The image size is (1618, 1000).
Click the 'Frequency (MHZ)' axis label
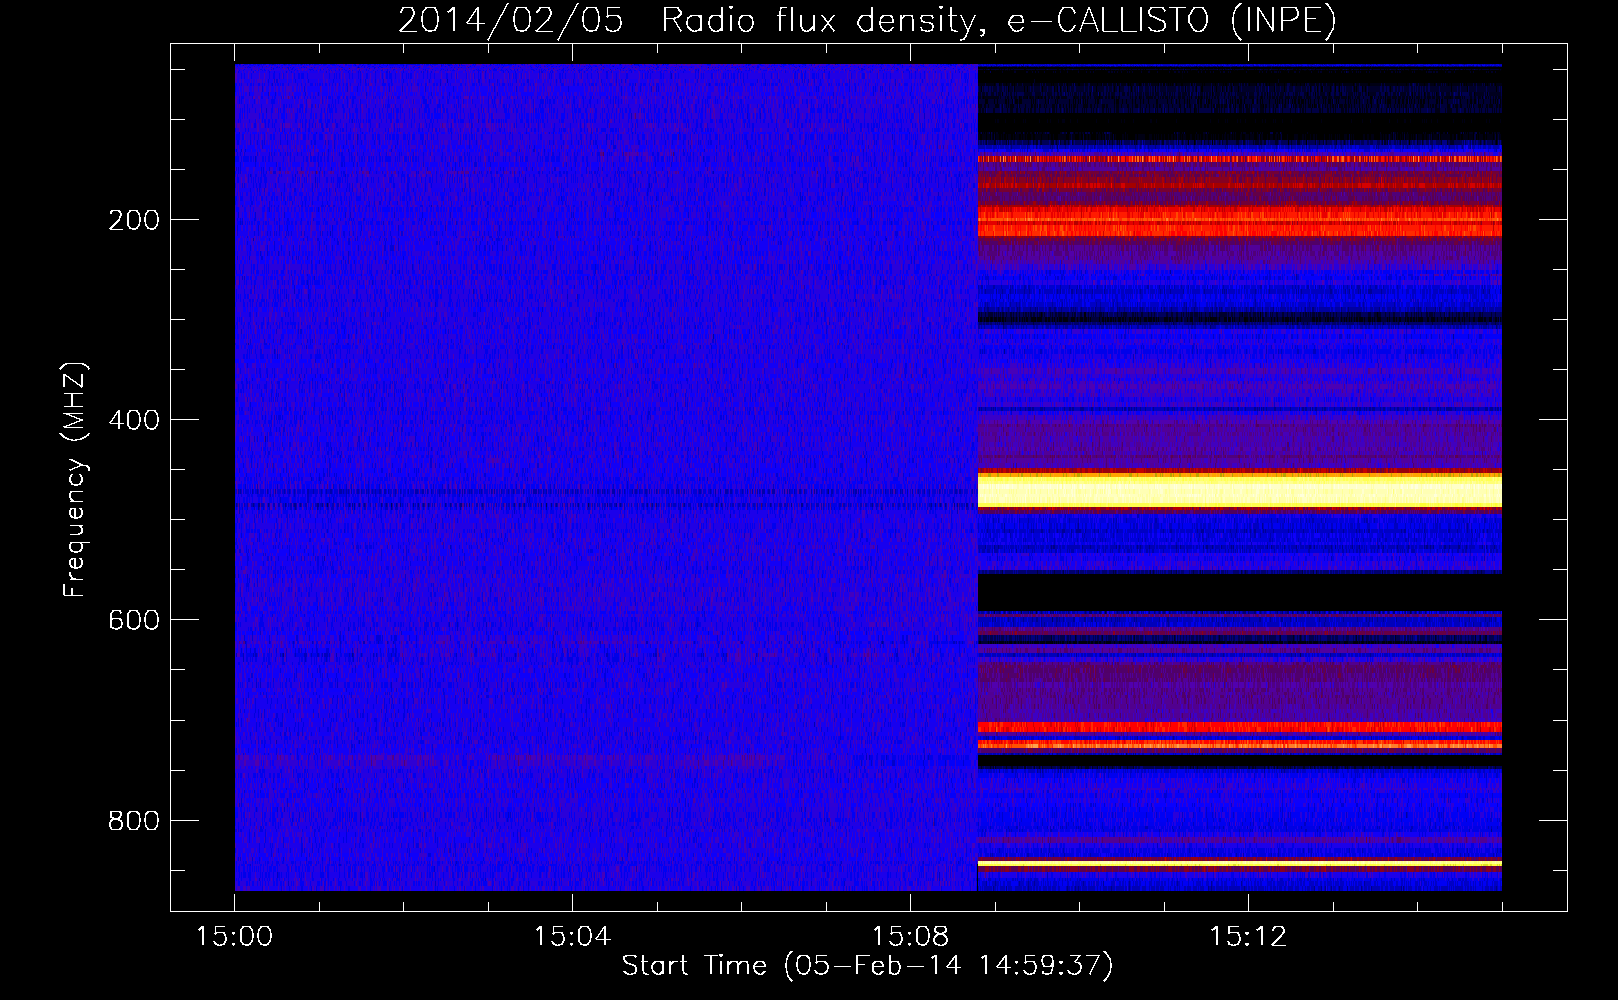click(75, 479)
